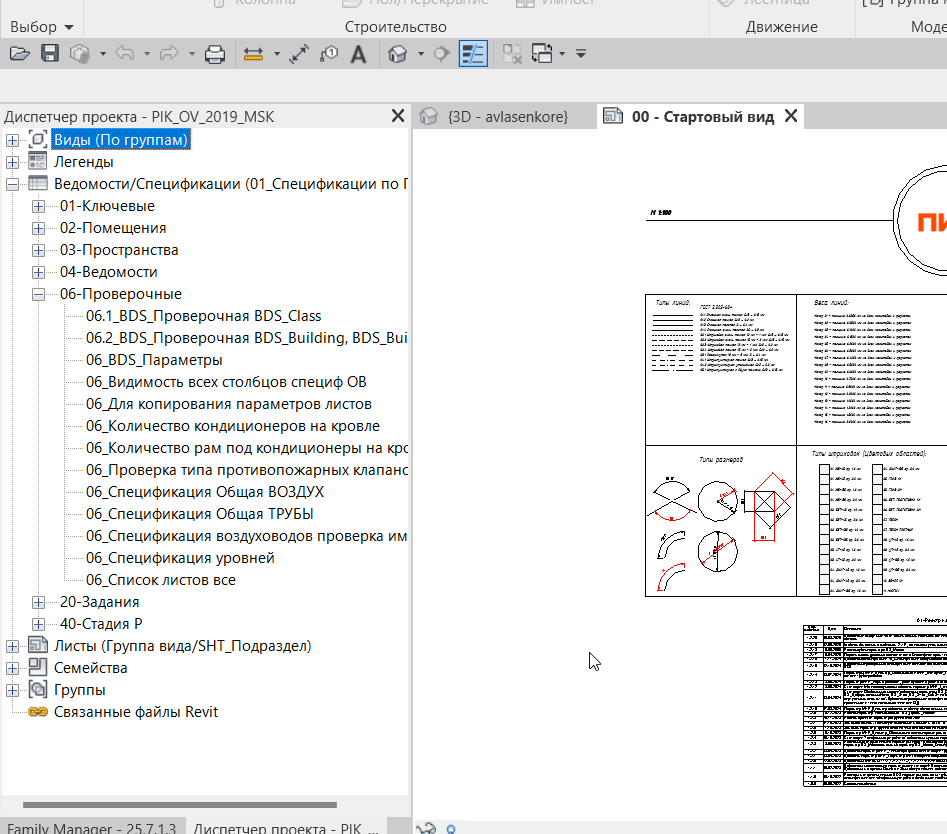This screenshot has height=834, width=947.
Task: Expand the 01-Ключевые folder
Action: (x=38, y=207)
